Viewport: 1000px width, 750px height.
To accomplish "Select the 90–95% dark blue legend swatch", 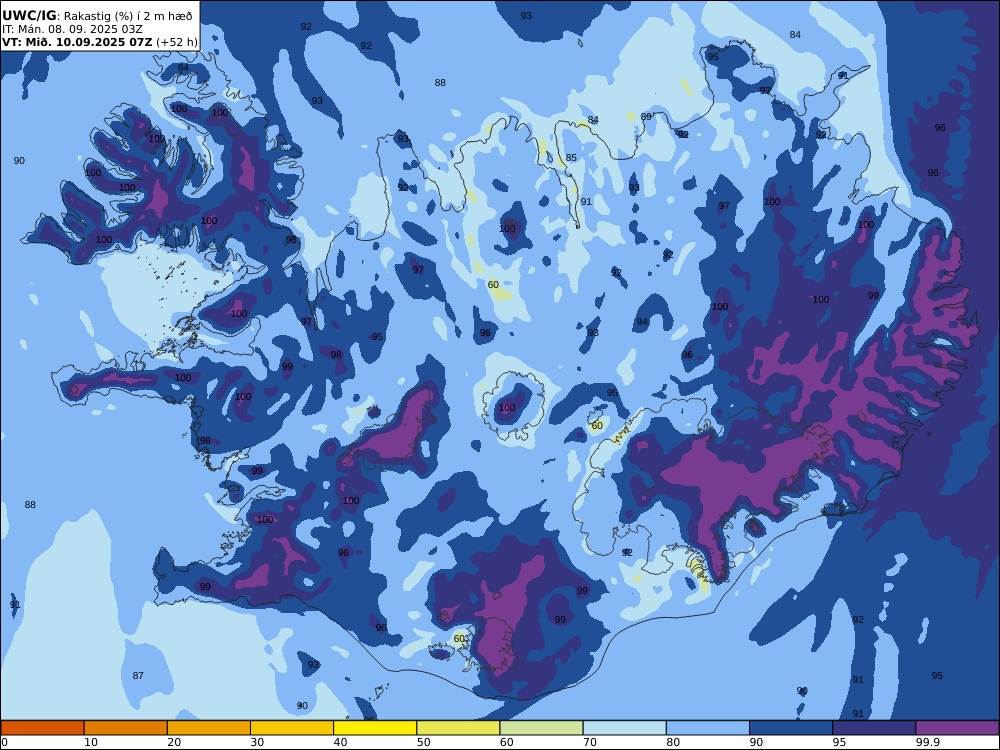I will (x=791, y=728).
